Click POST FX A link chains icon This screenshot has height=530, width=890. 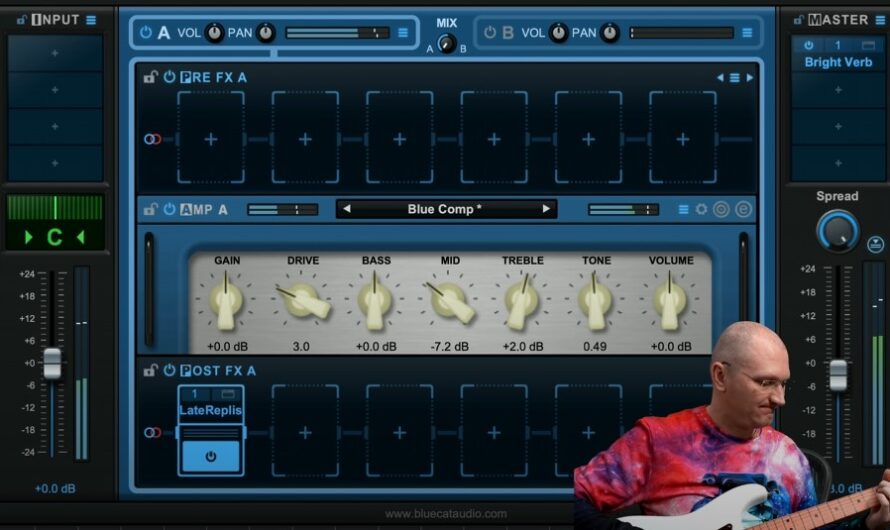tap(152, 432)
